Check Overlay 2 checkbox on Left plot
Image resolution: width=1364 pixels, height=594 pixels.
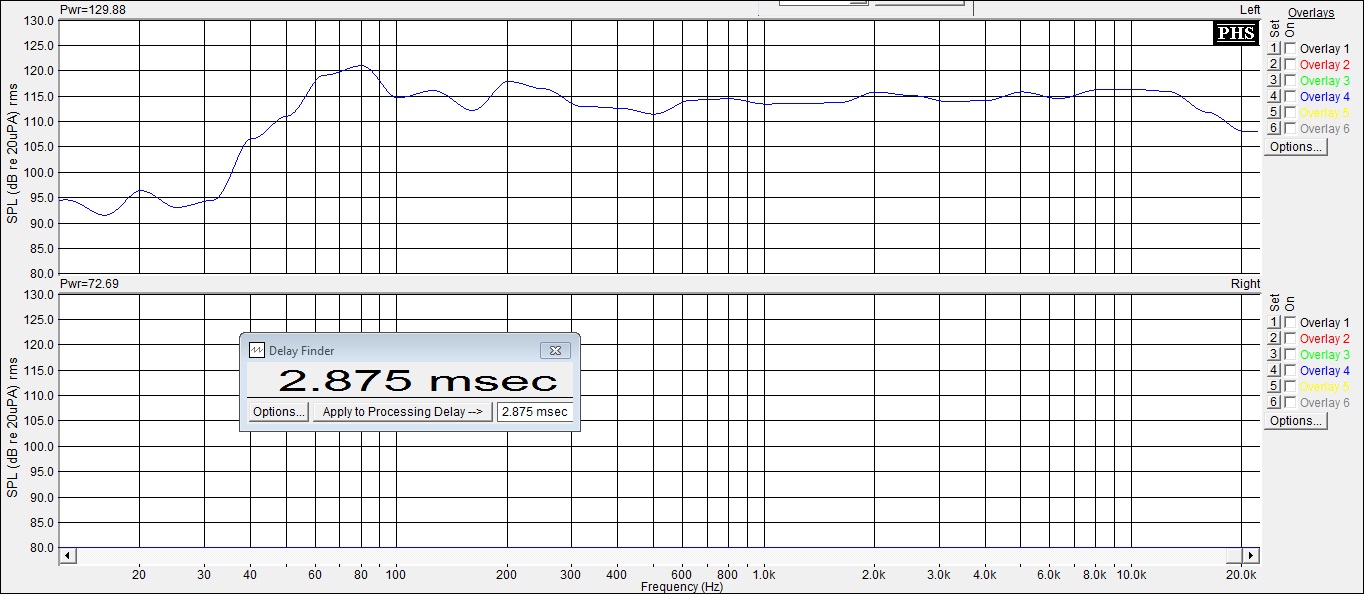click(x=1291, y=65)
